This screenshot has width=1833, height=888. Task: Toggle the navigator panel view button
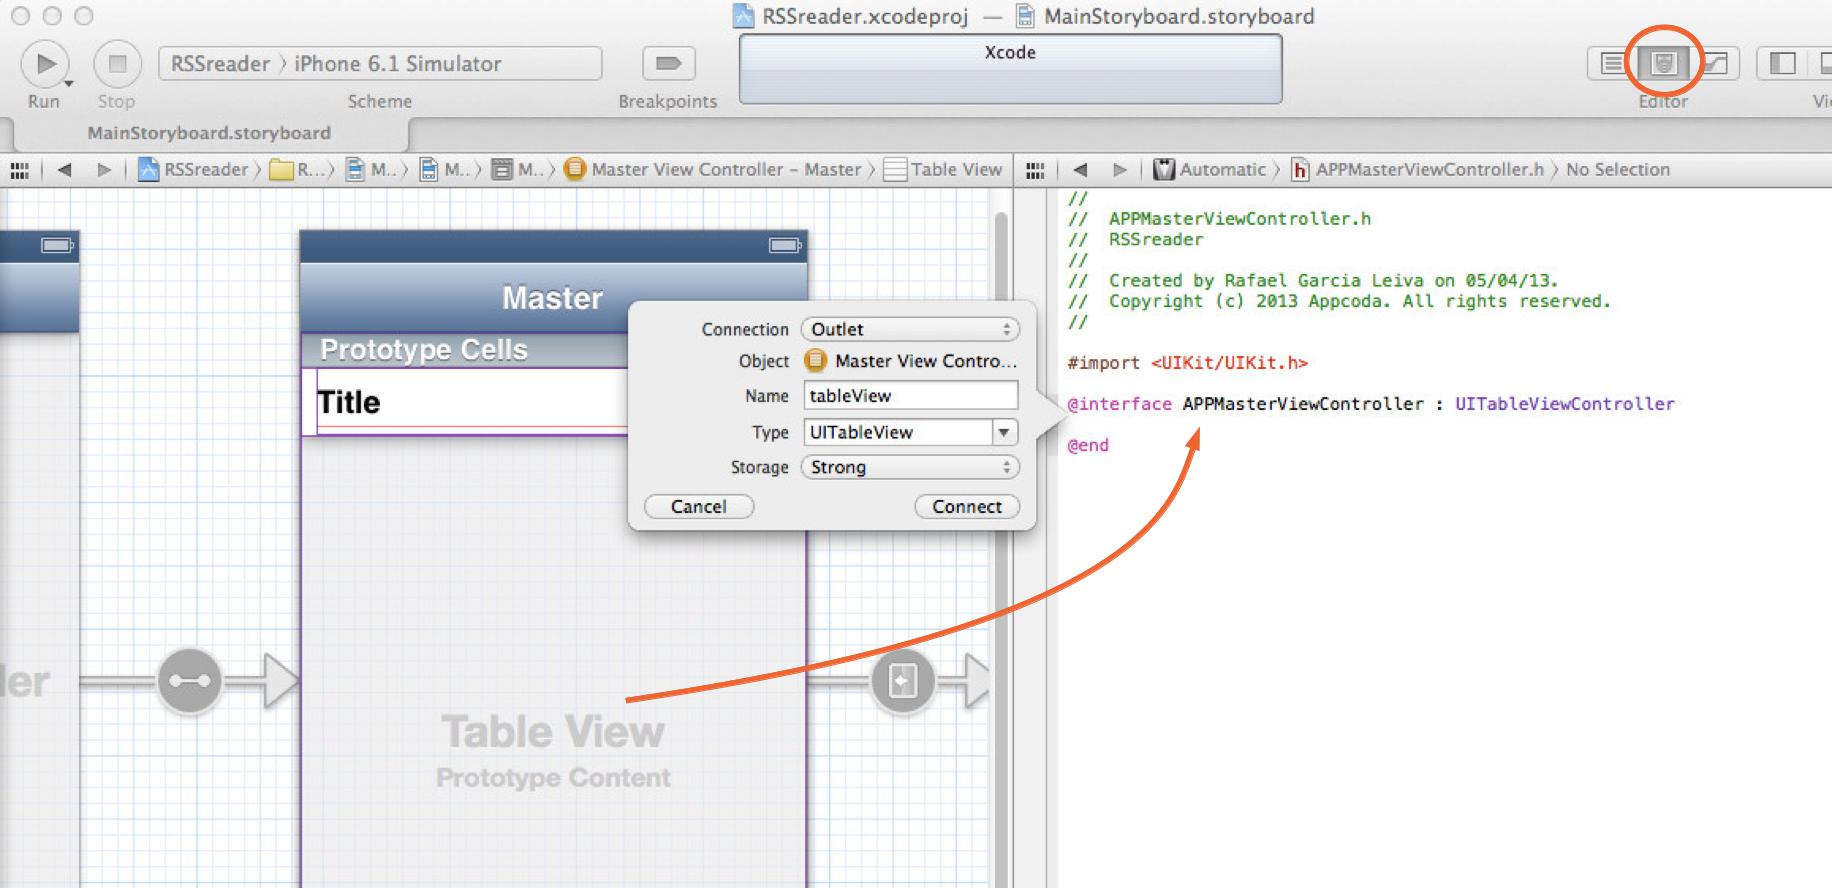click(x=1782, y=64)
